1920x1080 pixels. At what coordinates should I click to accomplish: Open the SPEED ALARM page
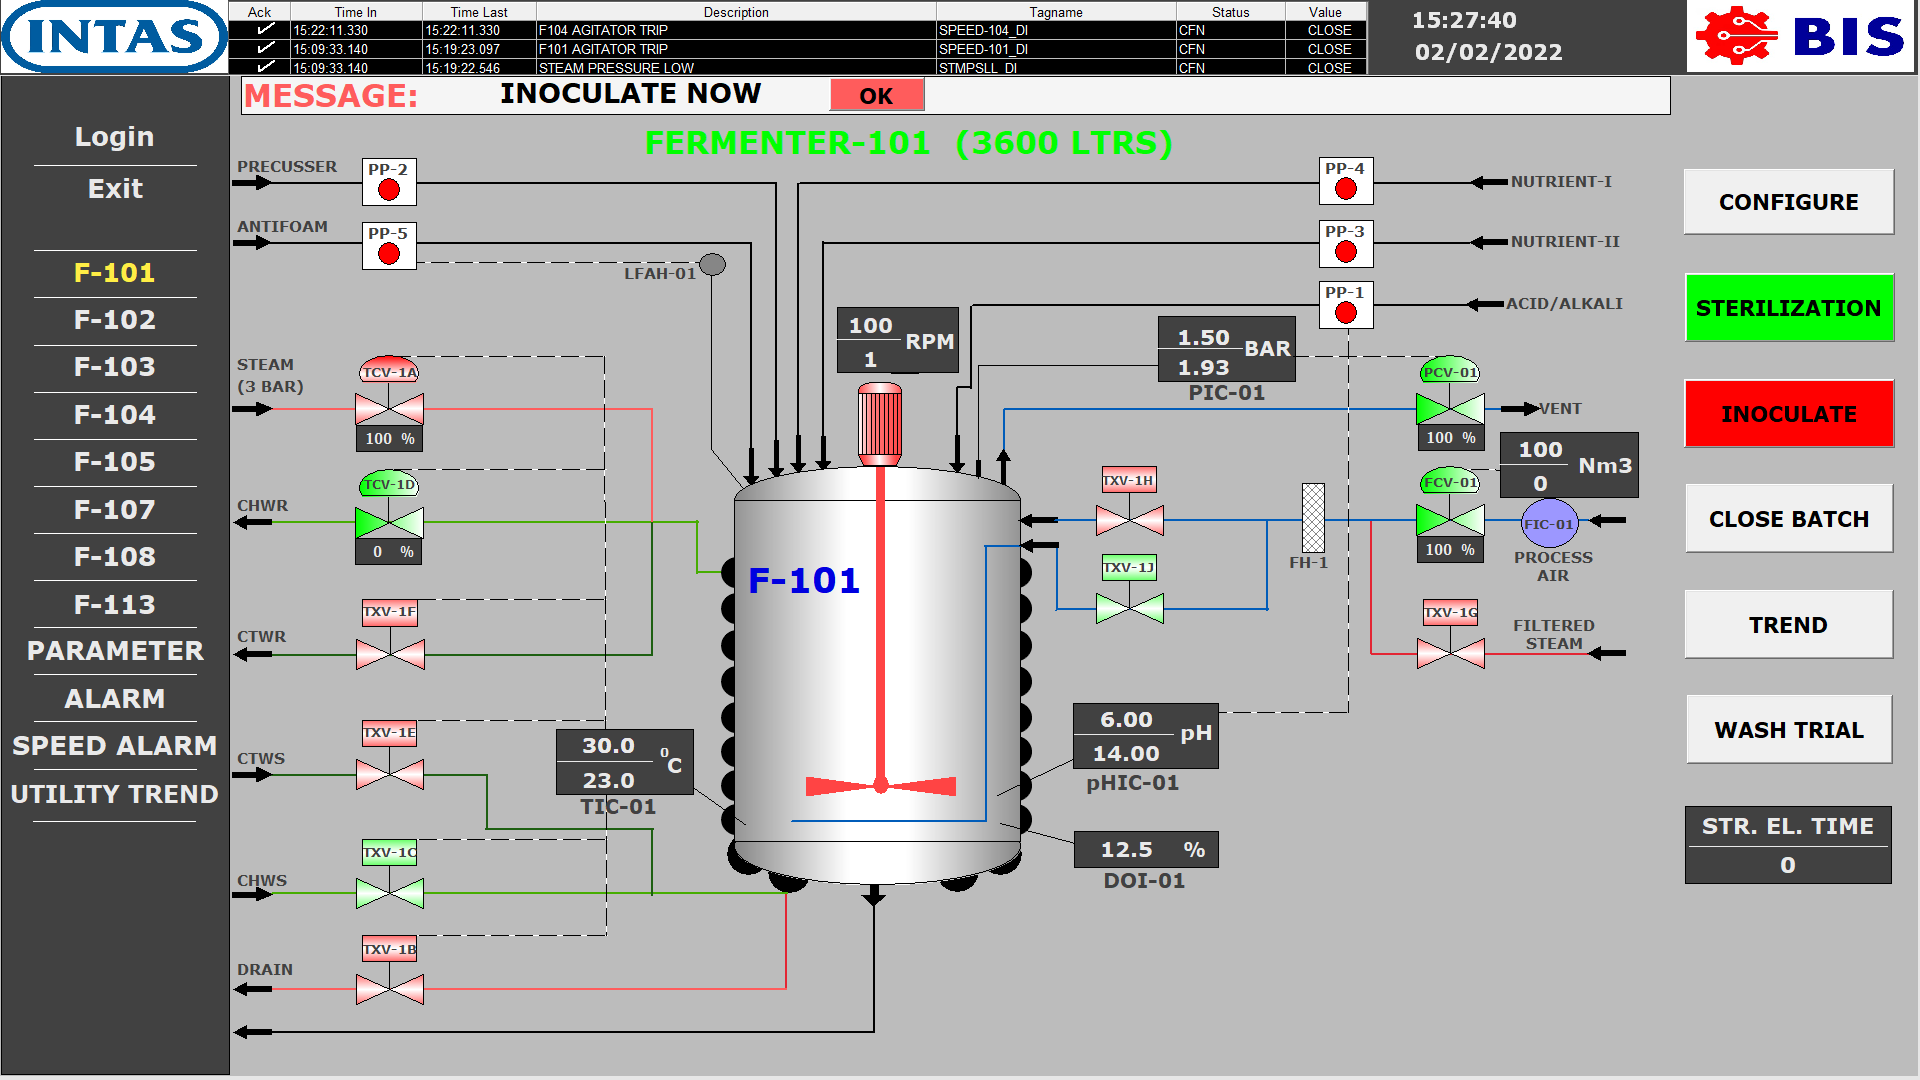[115, 746]
